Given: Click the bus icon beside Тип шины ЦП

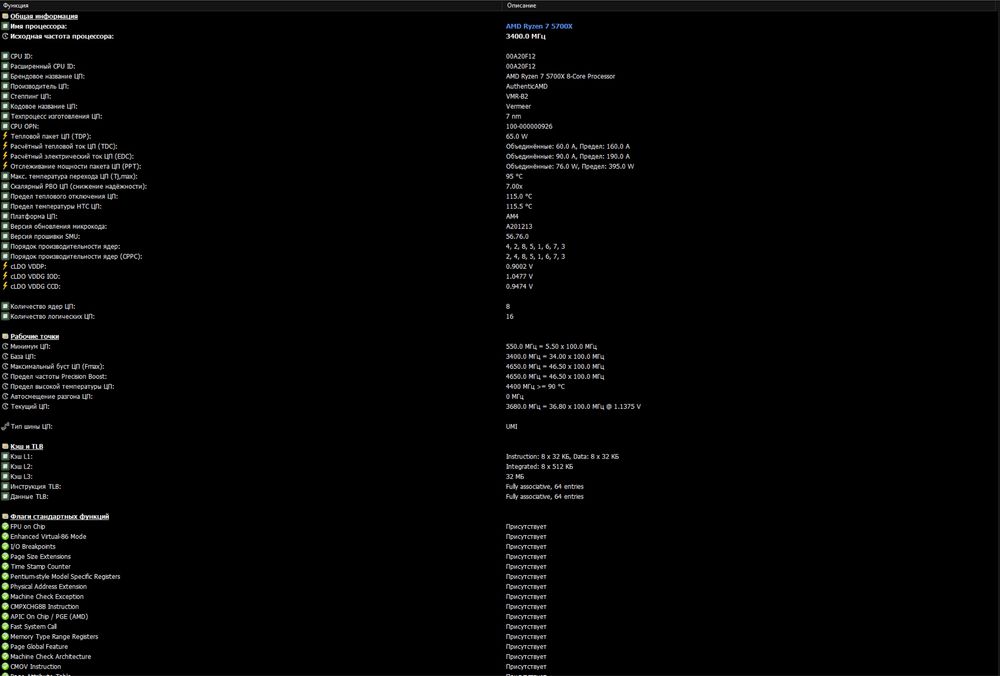Looking at the screenshot, I should pos(5,426).
